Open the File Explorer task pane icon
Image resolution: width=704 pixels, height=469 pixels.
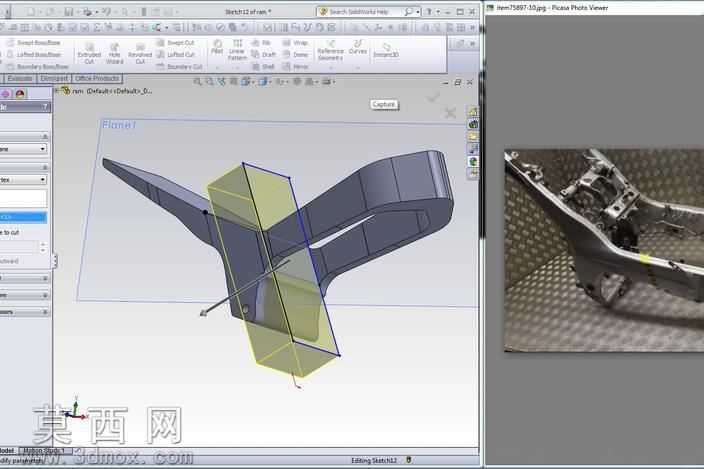(473, 136)
